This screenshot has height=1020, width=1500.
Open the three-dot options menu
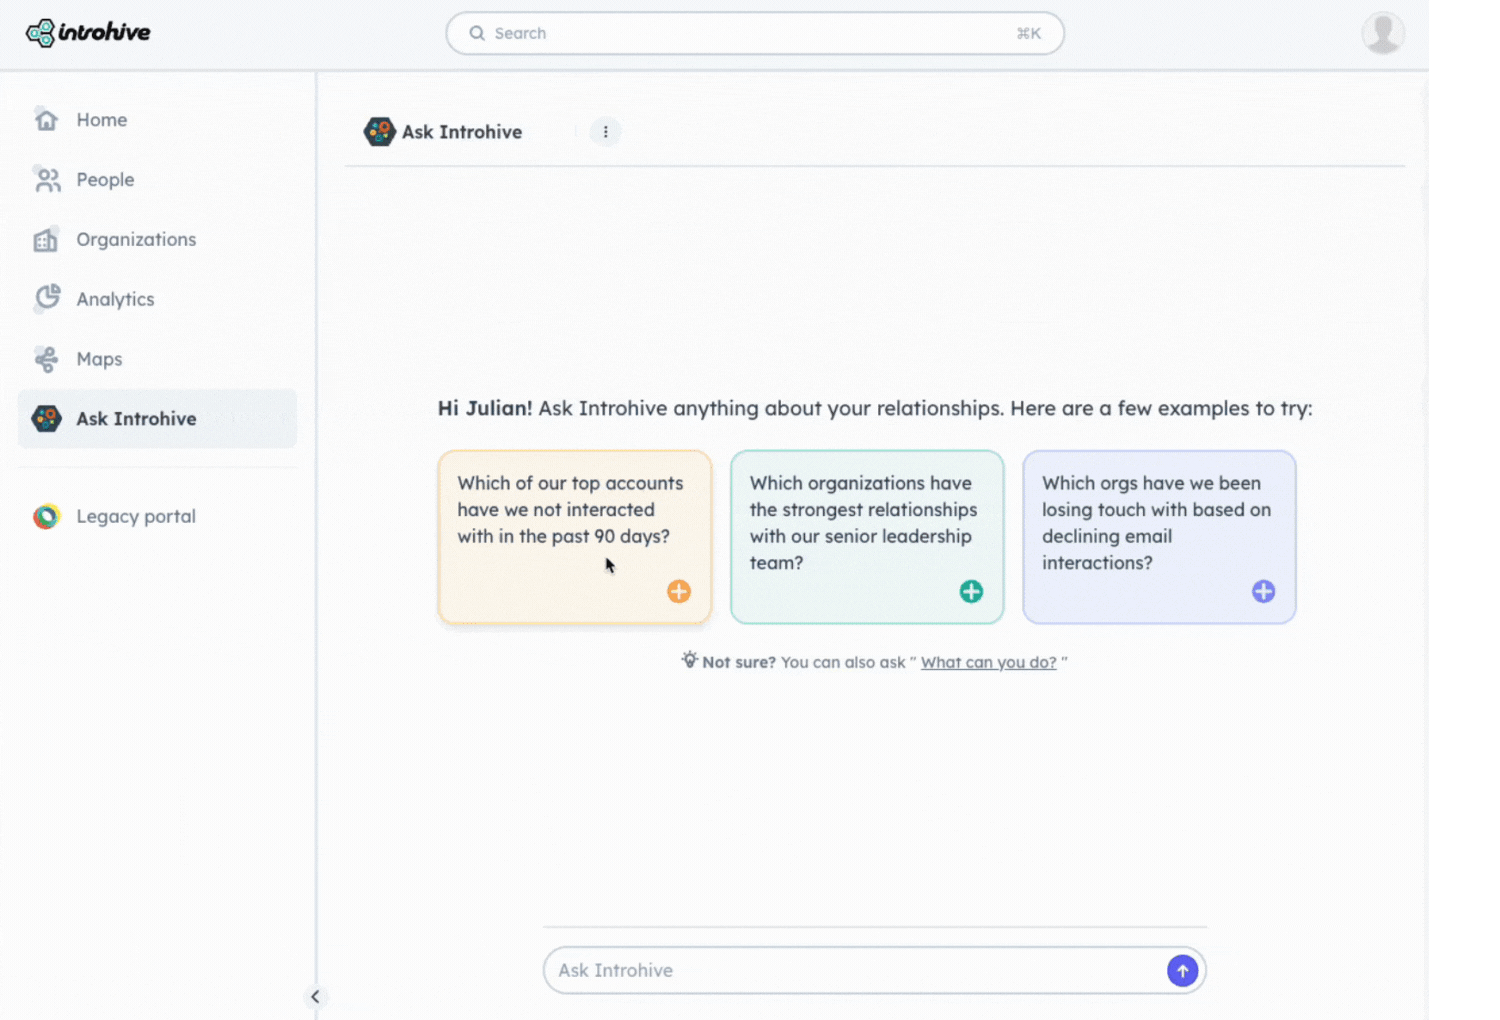click(605, 132)
